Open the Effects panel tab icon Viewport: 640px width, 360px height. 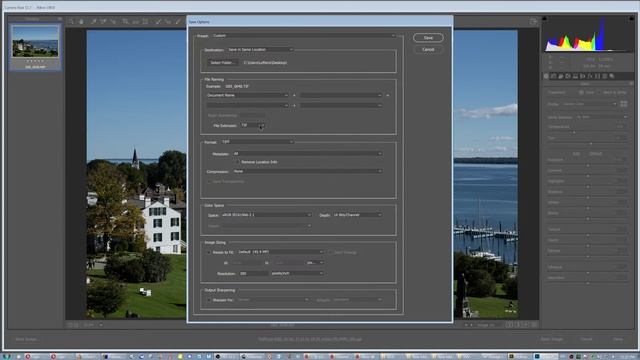(590, 76)
